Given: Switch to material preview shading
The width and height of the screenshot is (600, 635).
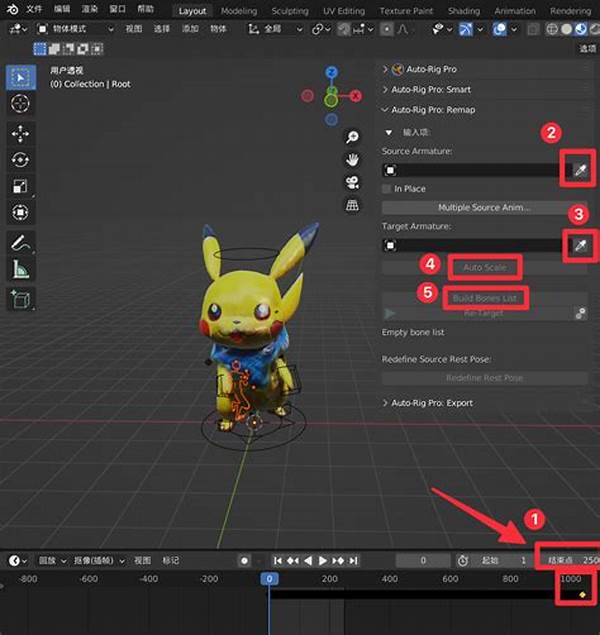Looking at the screenshot, I should pos(581,29).
